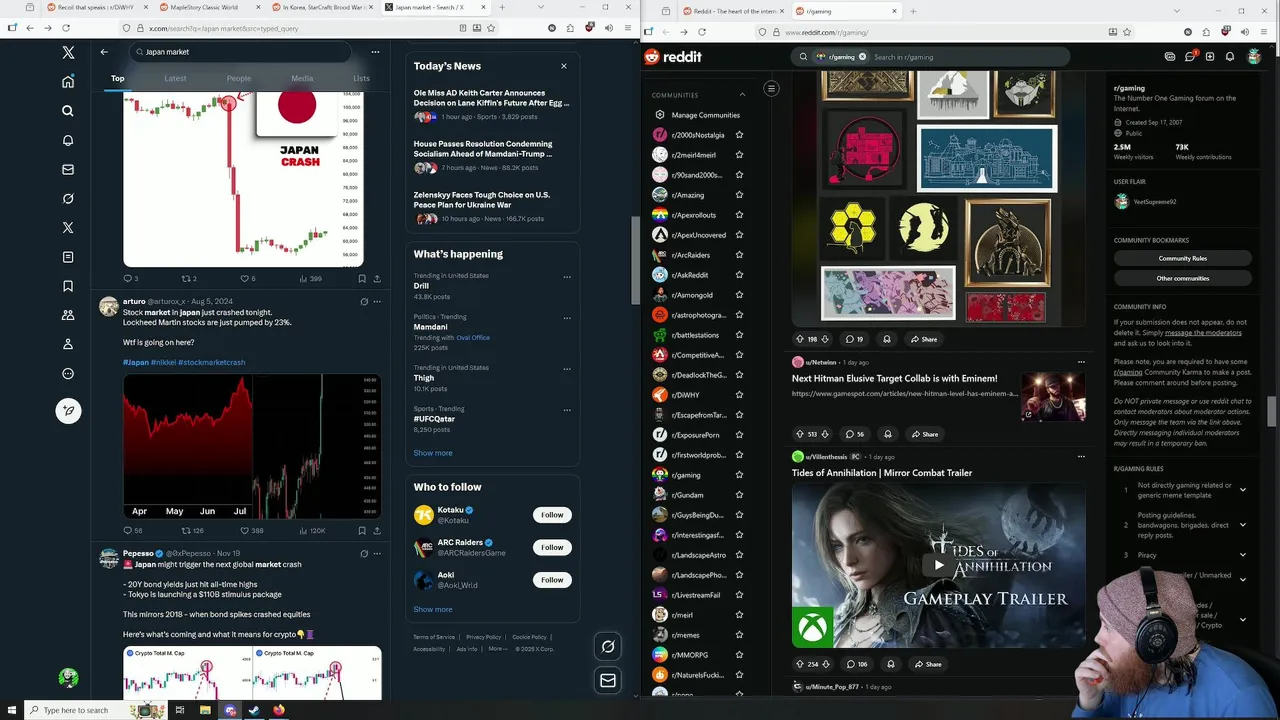The width and height of the screenshot is (1280, 720).
Task: Follow ARC Raiders on X
Action: pyautogui.click(x=552, y=547)
